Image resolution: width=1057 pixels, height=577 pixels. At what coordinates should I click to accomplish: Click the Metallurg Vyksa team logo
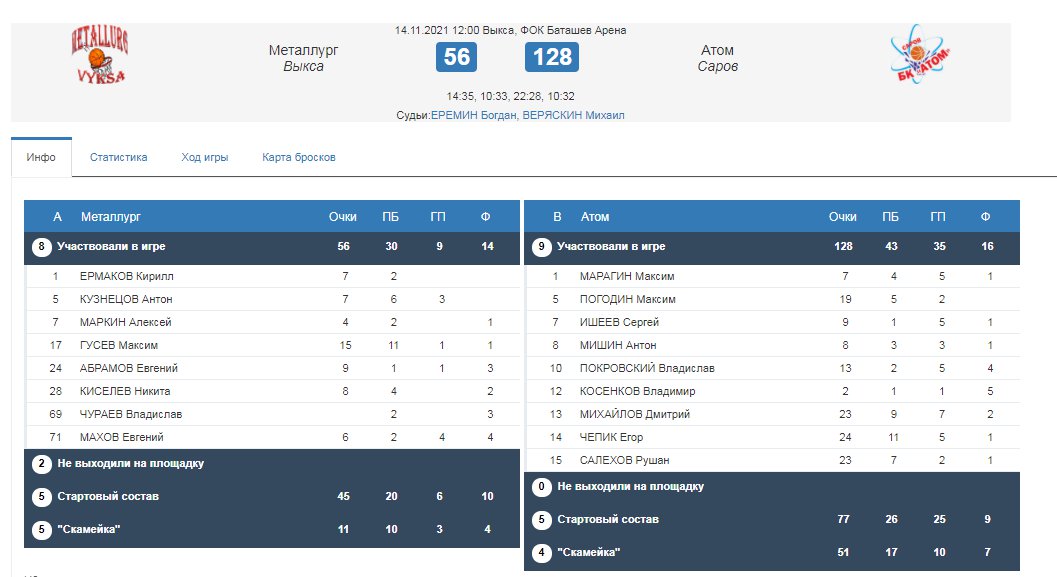tap(99, 58)
